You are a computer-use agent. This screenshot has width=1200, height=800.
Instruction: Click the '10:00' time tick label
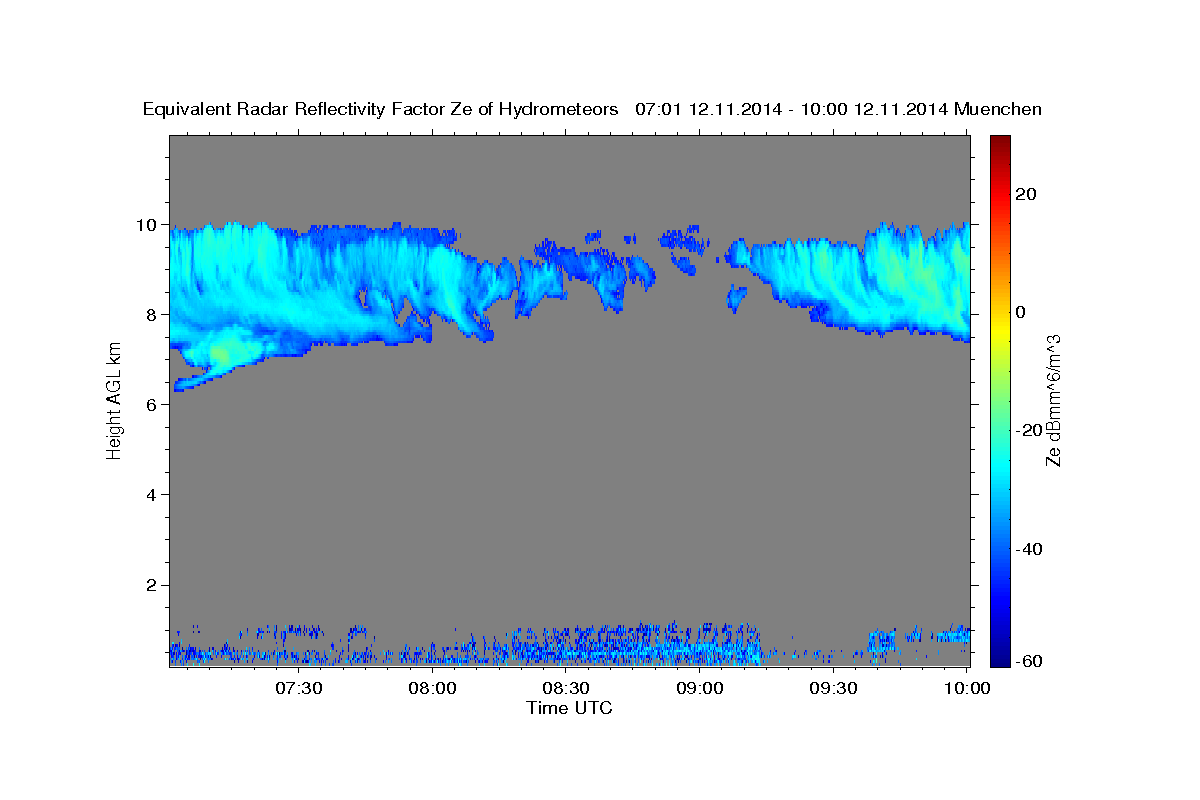[x=967, y=688]
